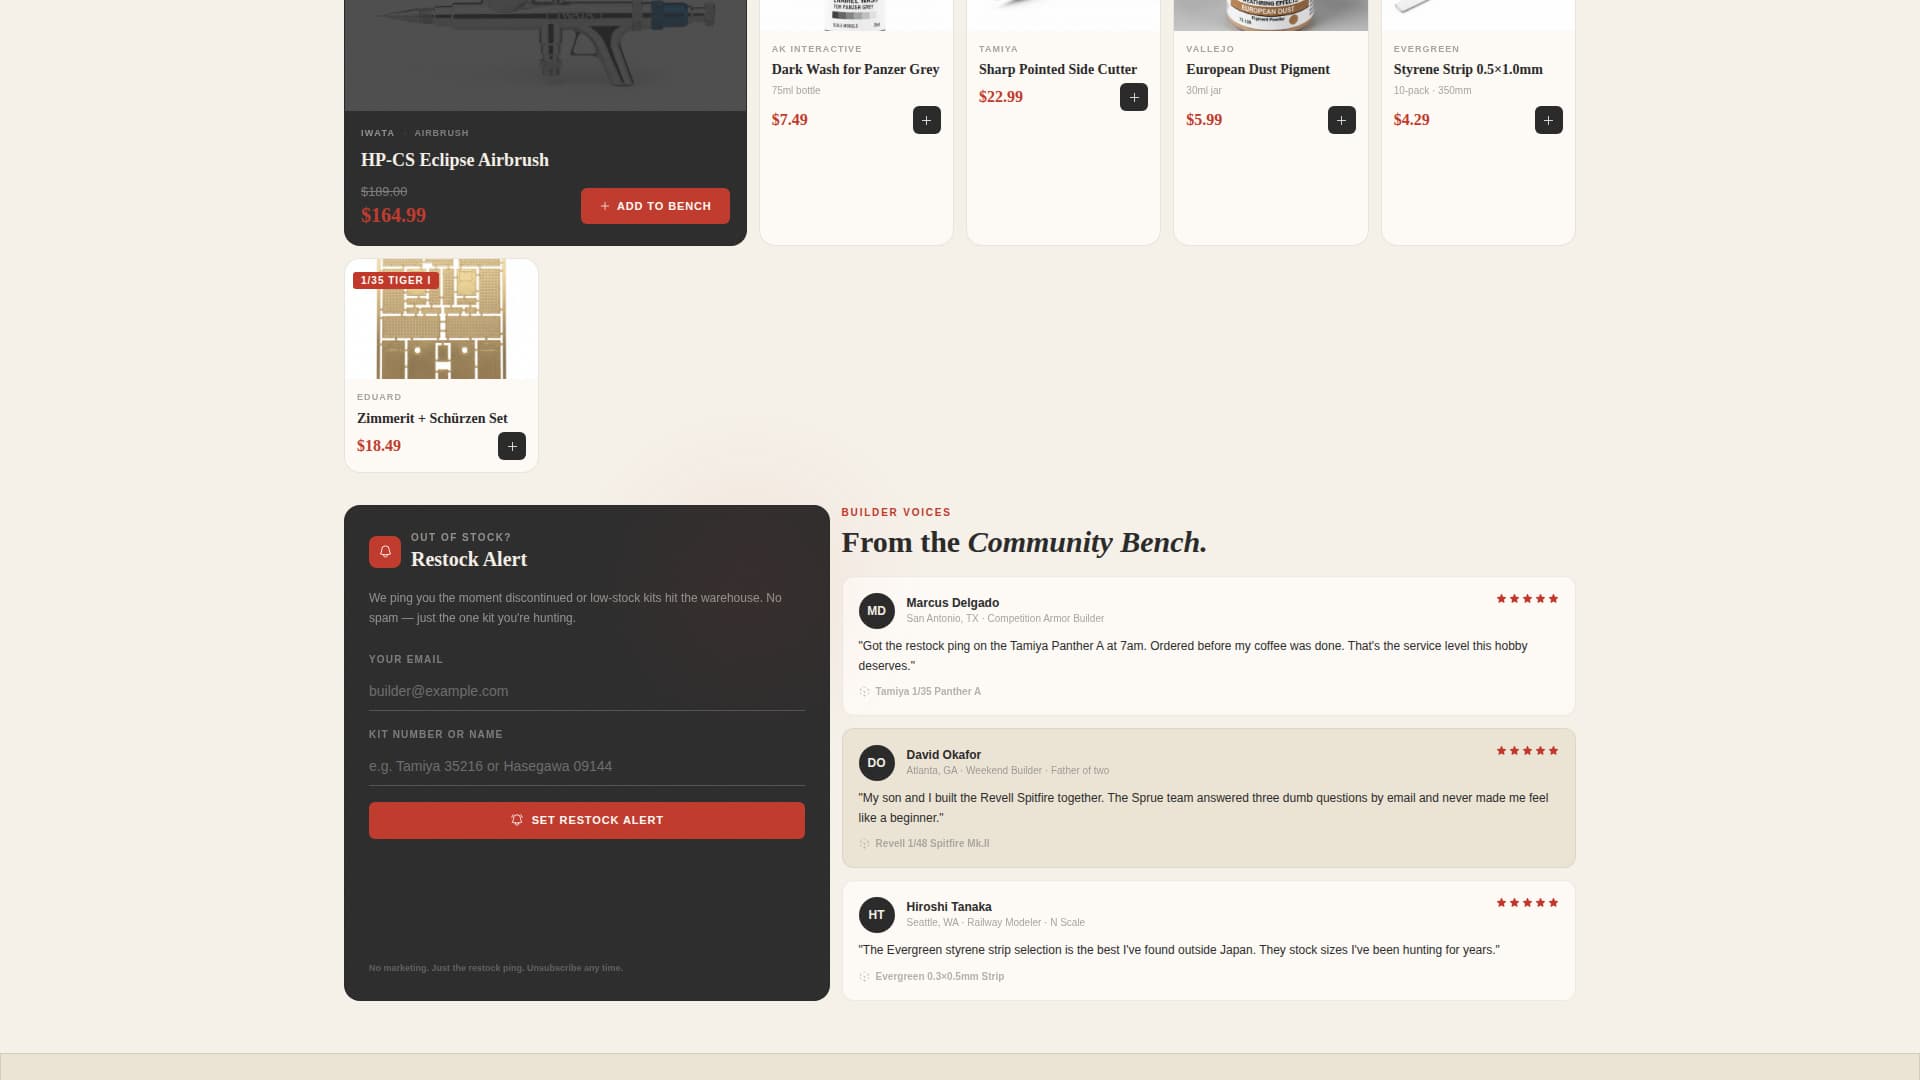
Task: Click the 1/35 TIGER I badge
Action: (x=396, y=281)
